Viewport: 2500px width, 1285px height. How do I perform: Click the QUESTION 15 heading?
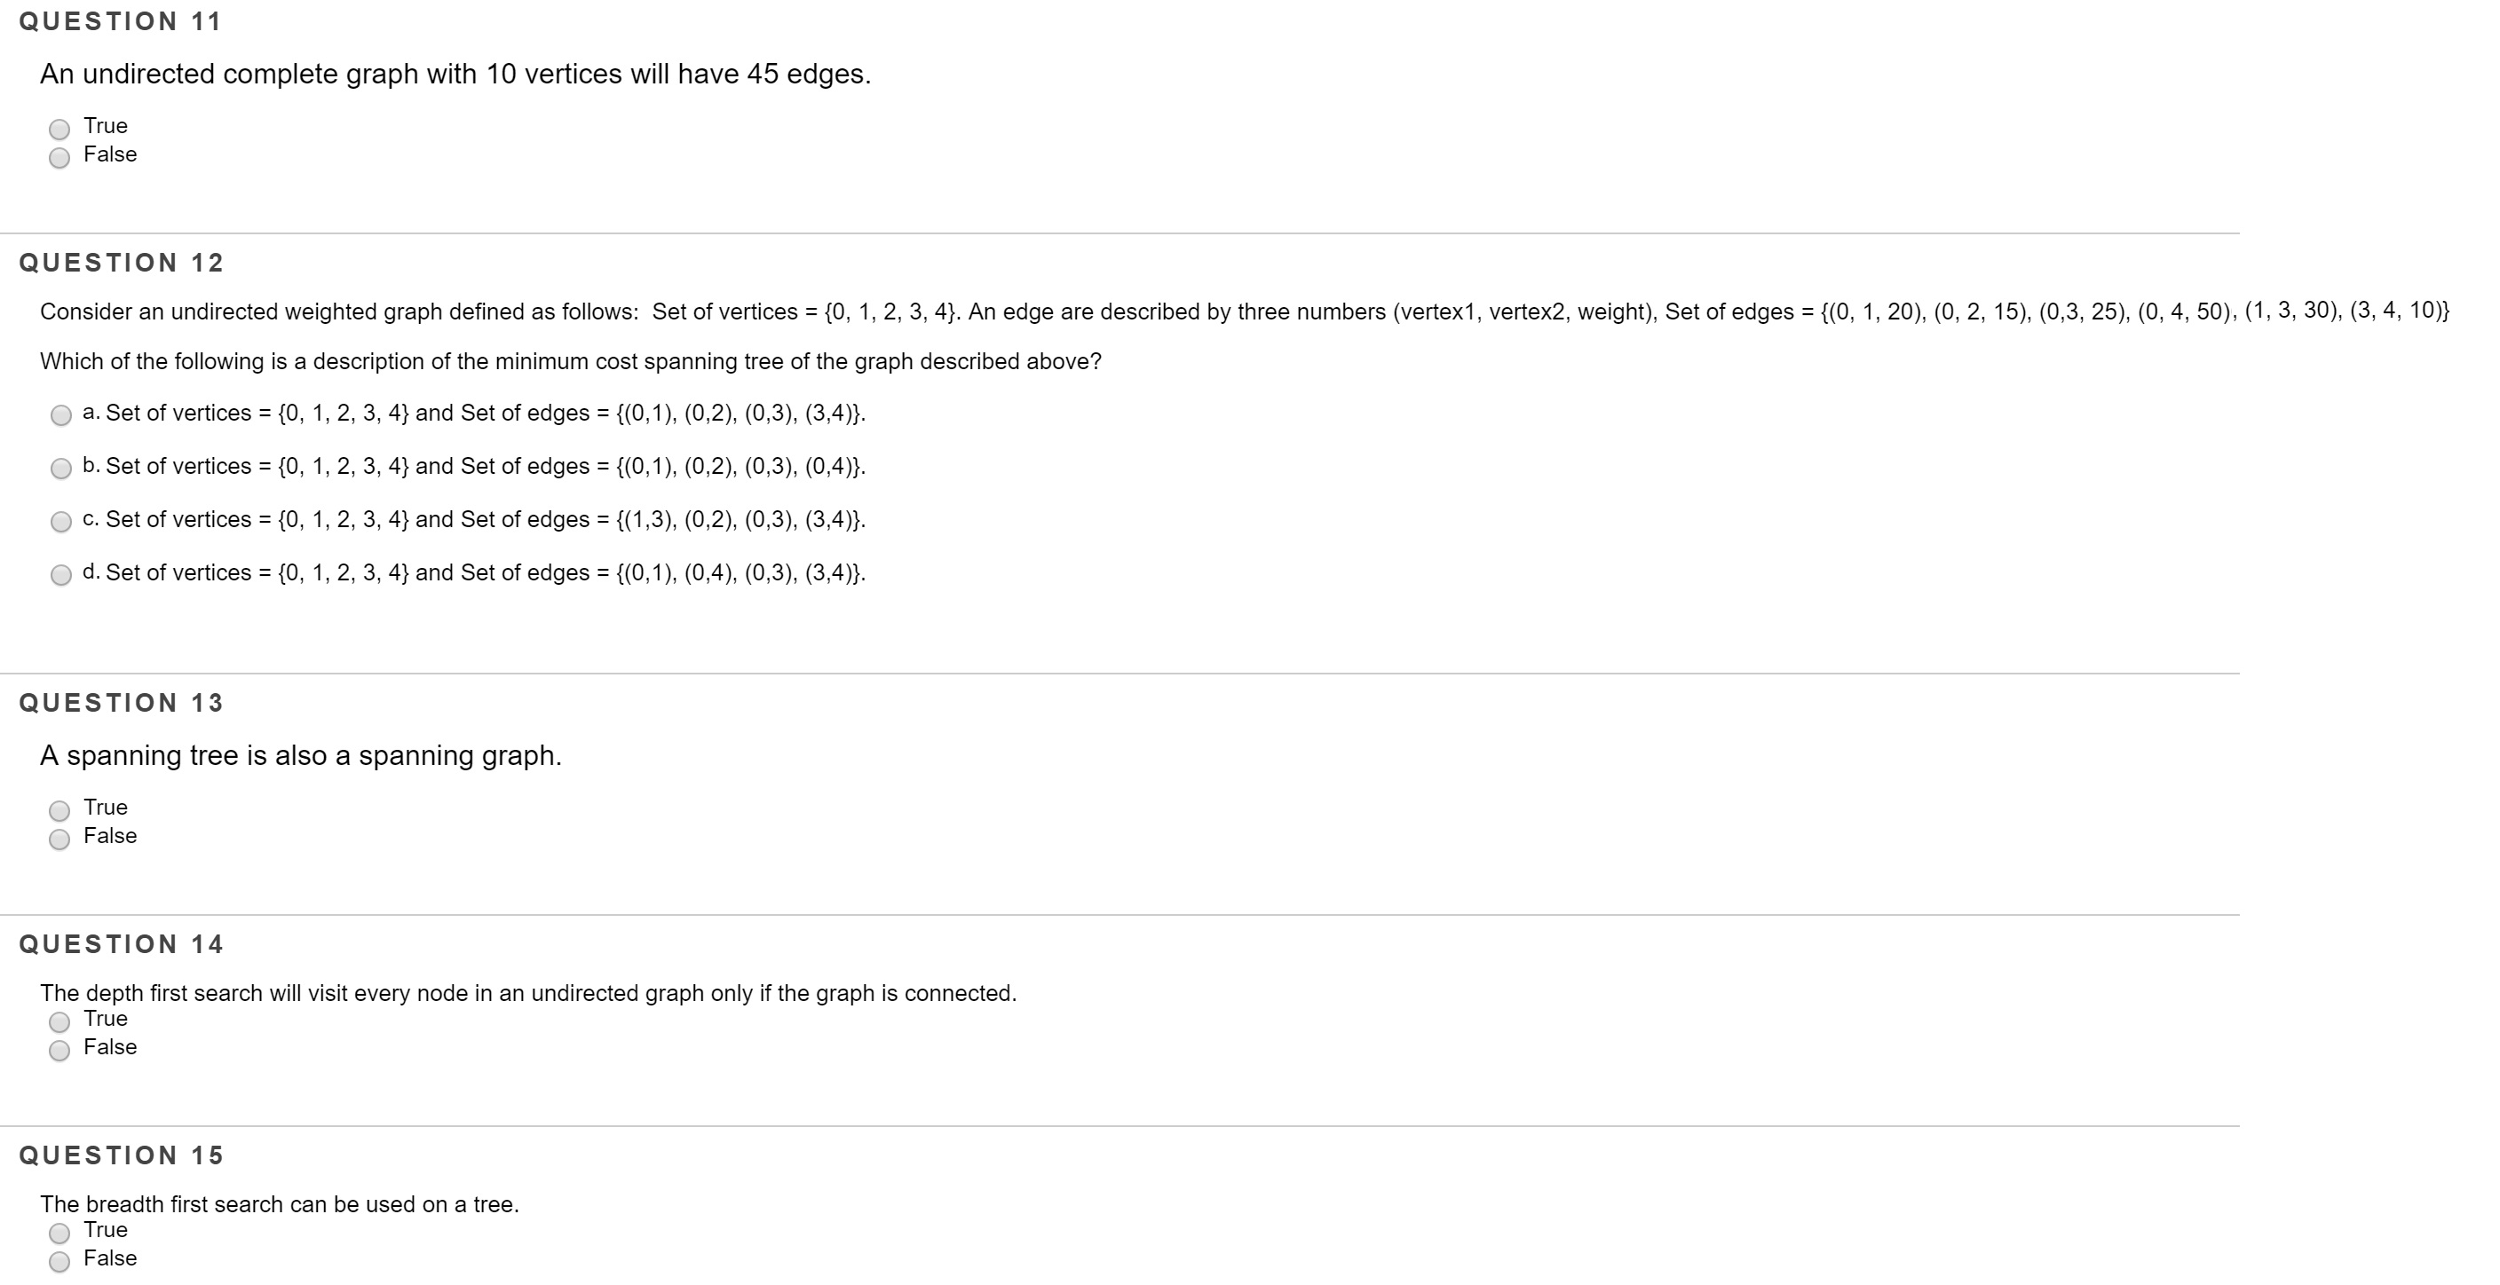120,1155
